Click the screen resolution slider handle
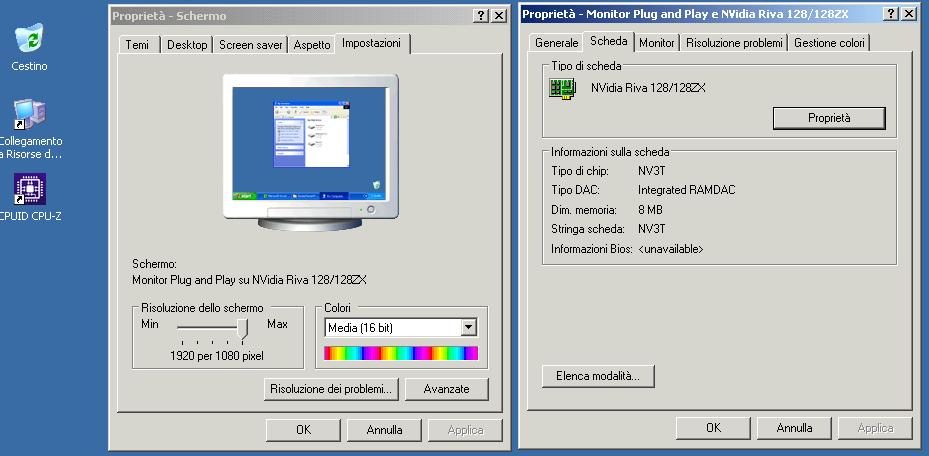This screenshot has height=456, width=929. pos(242,329)
